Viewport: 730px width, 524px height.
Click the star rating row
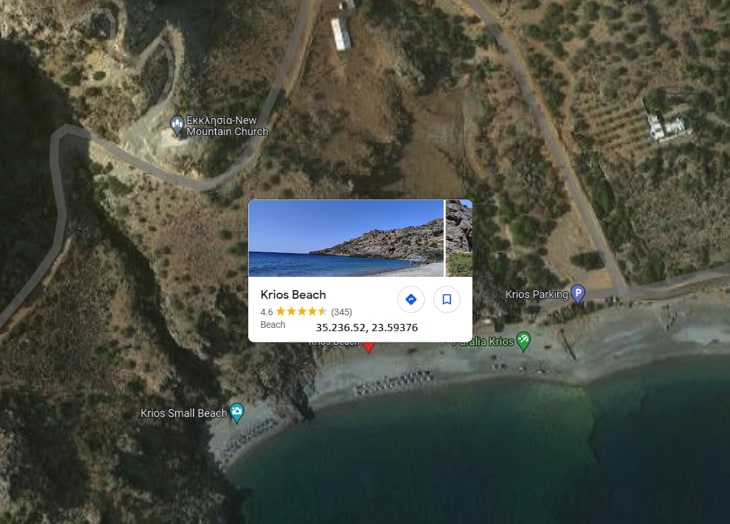301,311
